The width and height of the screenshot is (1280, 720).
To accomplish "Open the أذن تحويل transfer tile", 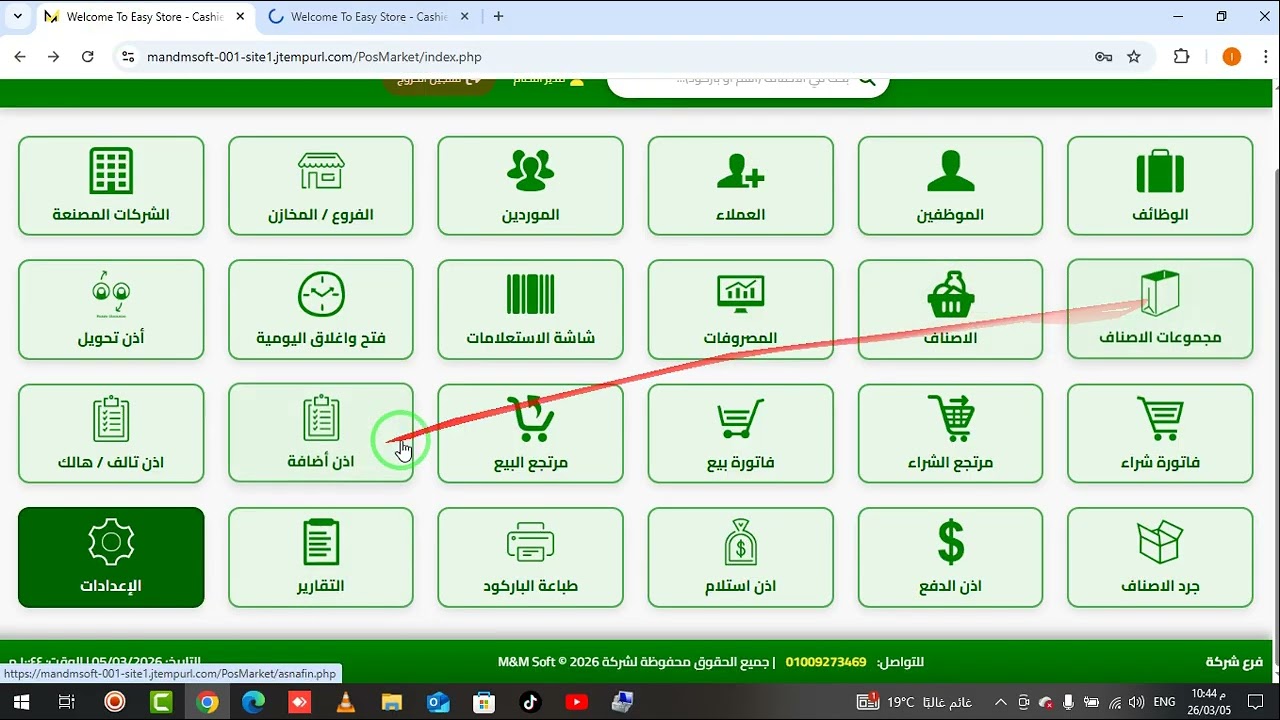I will click(x=111, y=310).
